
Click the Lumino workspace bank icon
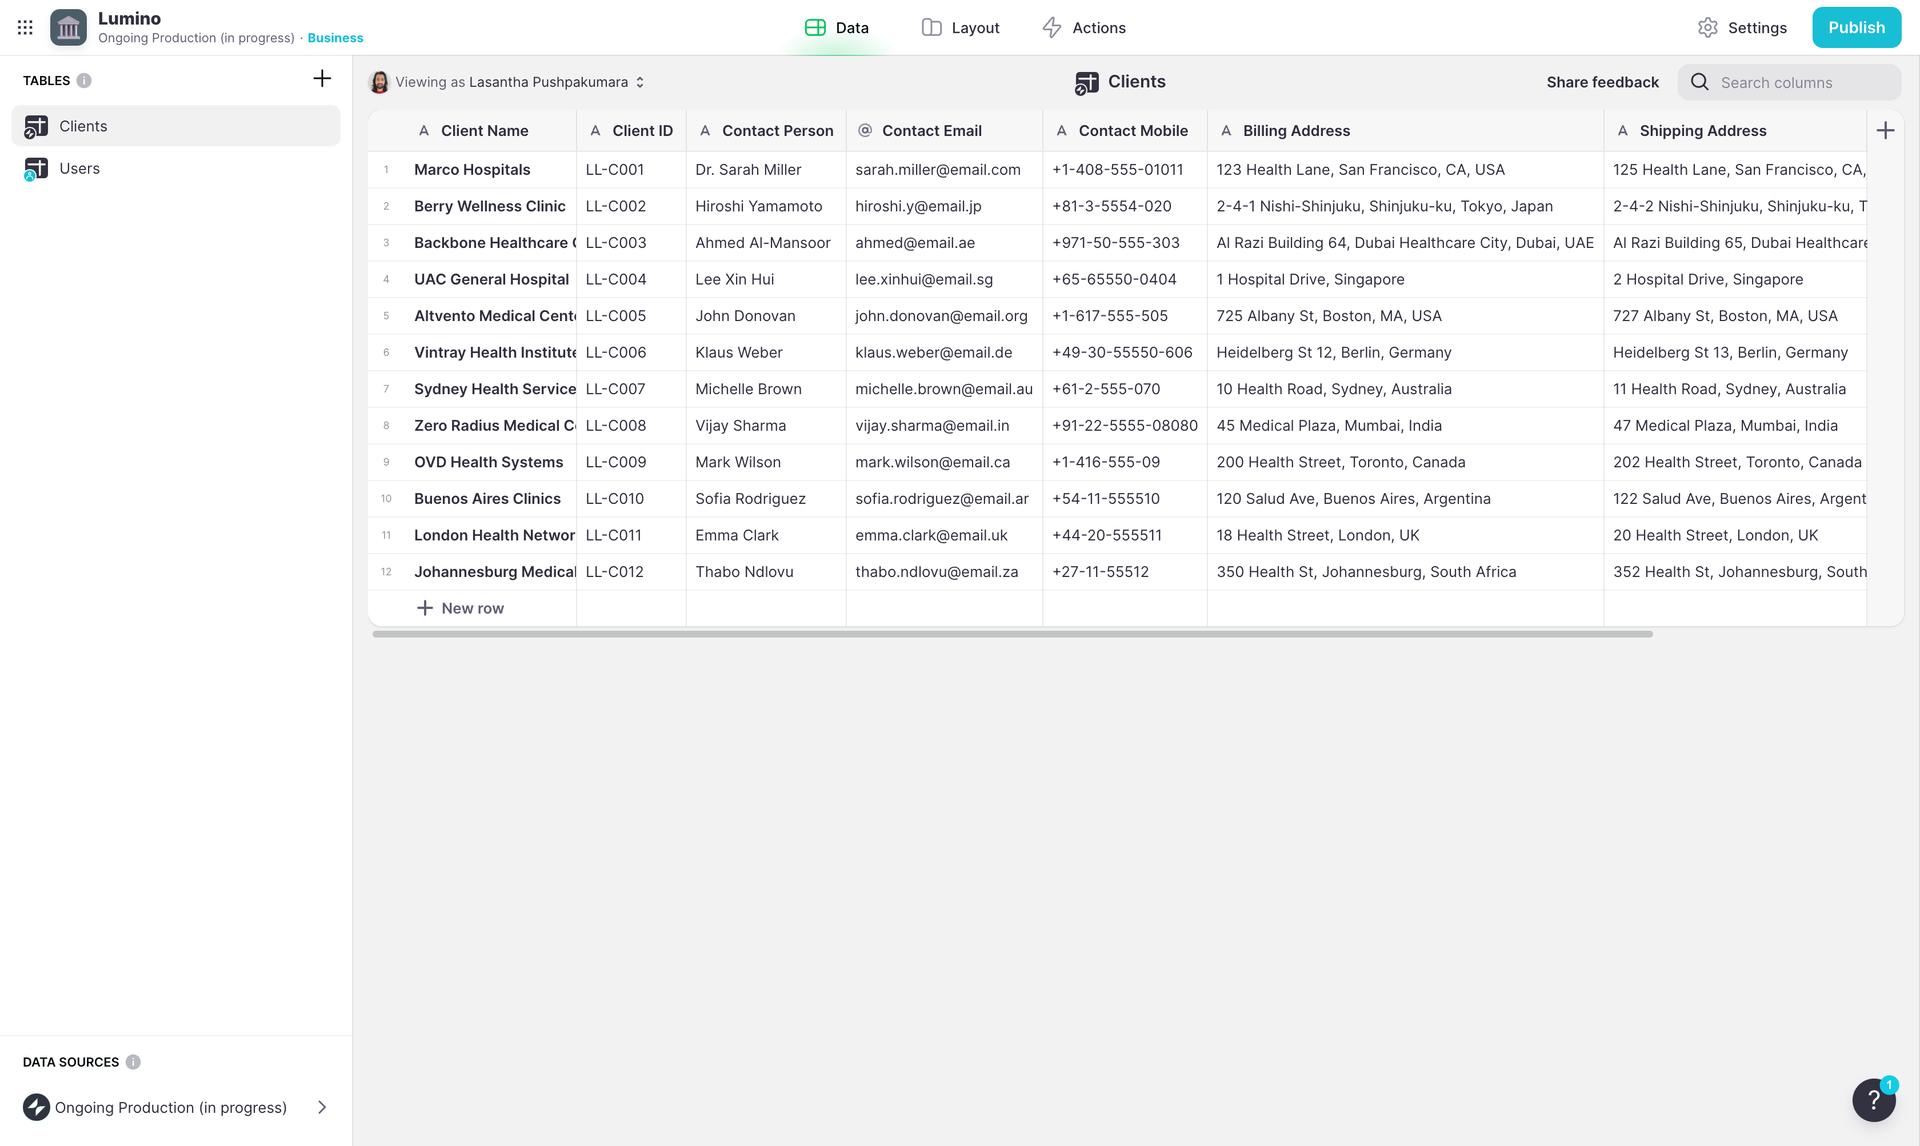click(67, 27)
